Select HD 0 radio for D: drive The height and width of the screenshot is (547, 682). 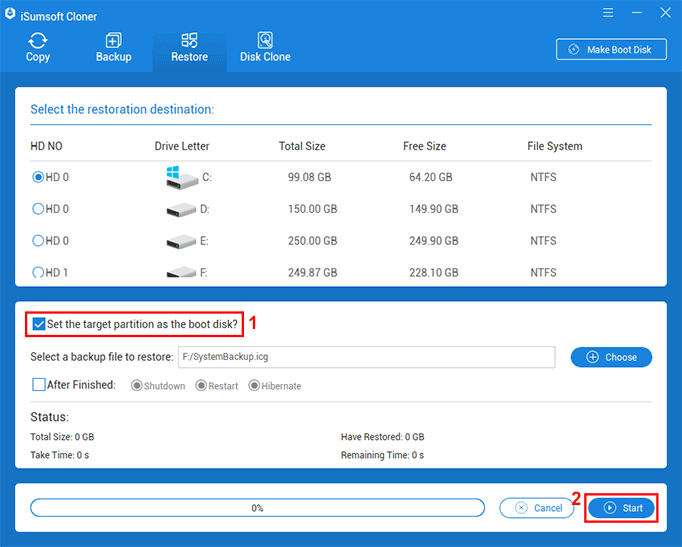click(38, 209)
